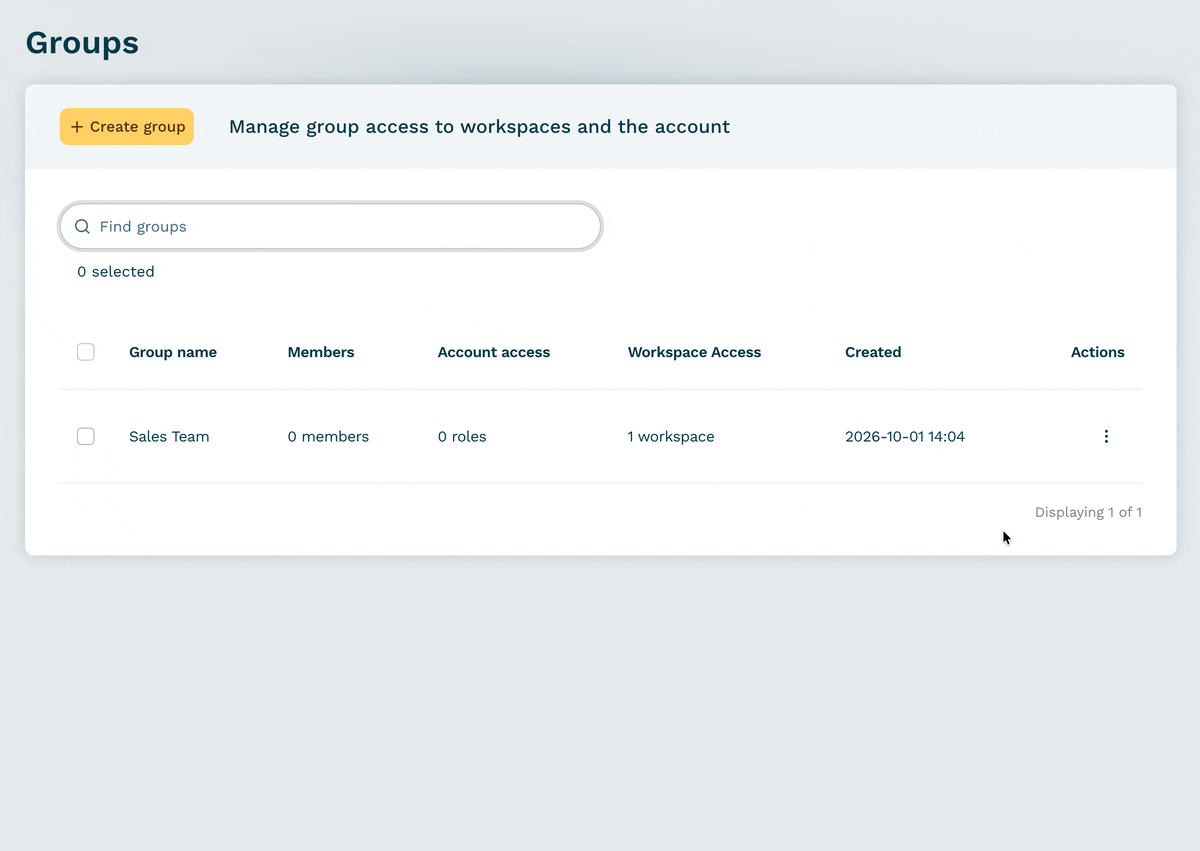Screen dimensions: 1200x851
Task: Click the plus icon on Create group
Action: pos(77,127)
